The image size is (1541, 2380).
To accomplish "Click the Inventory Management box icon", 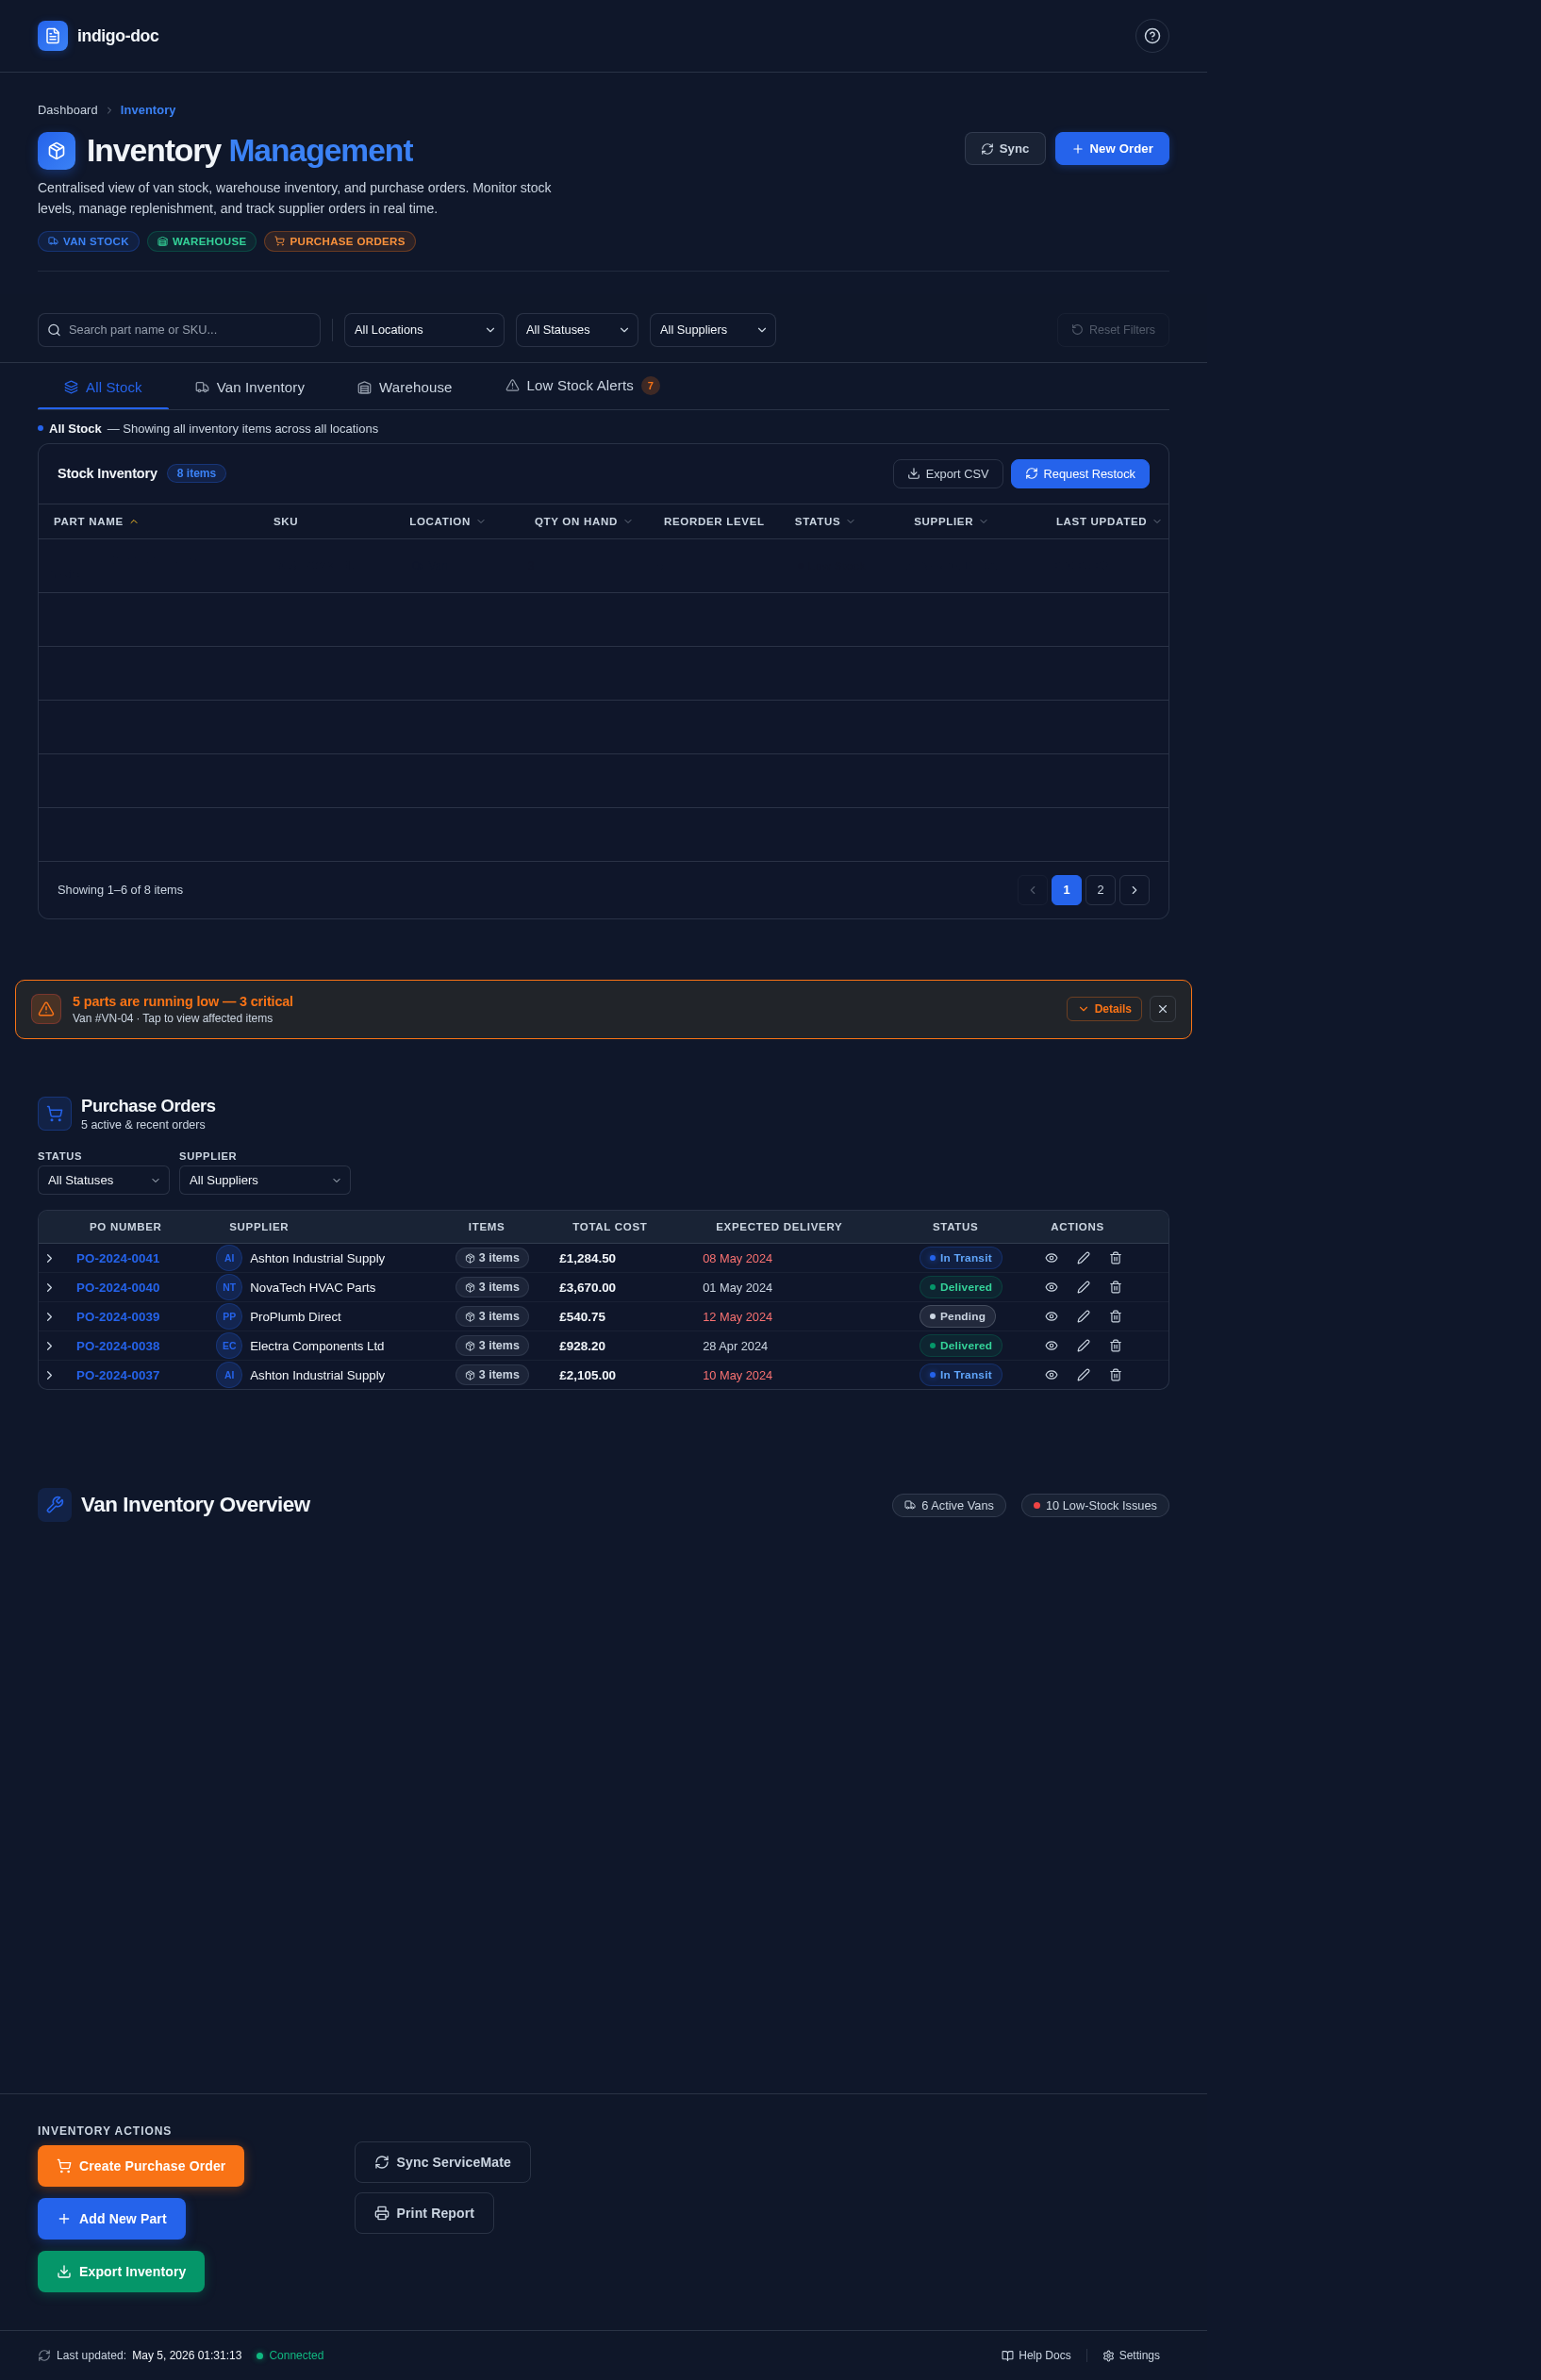I will [x=57, y=151].
